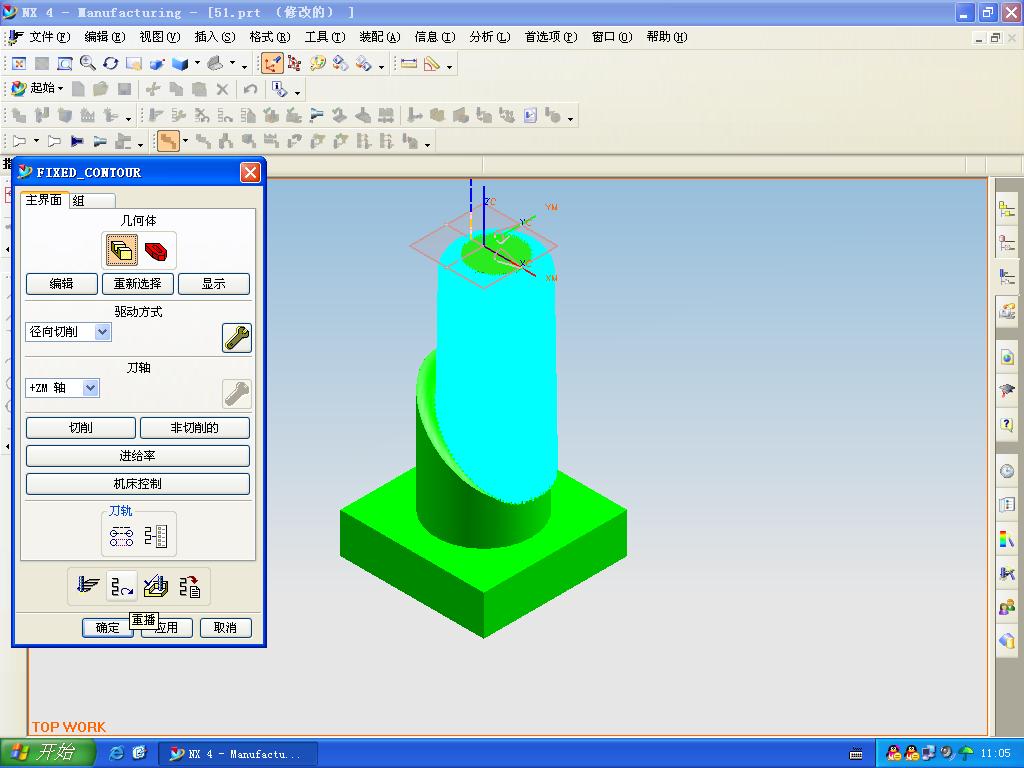Open the shaded display style dropdown arrow
The width and height of the screenshot is (1024, 768).
point(197,63)
